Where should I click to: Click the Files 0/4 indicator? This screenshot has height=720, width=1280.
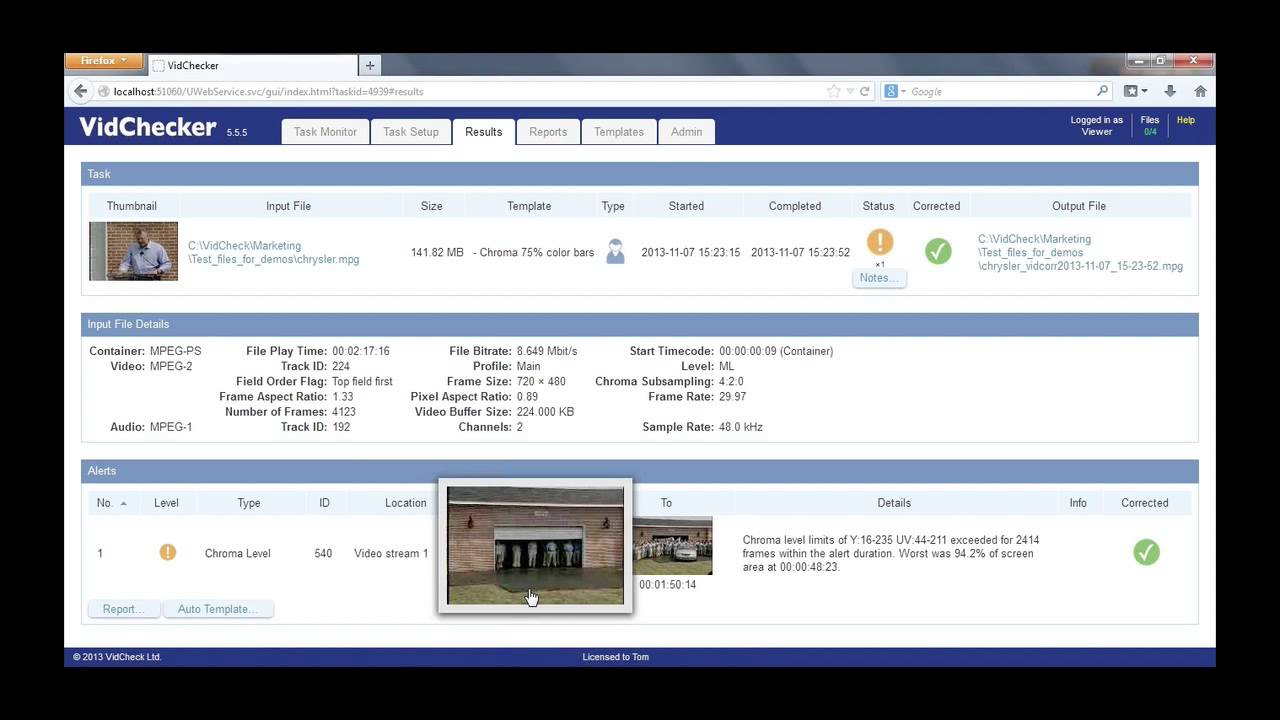1150,126
